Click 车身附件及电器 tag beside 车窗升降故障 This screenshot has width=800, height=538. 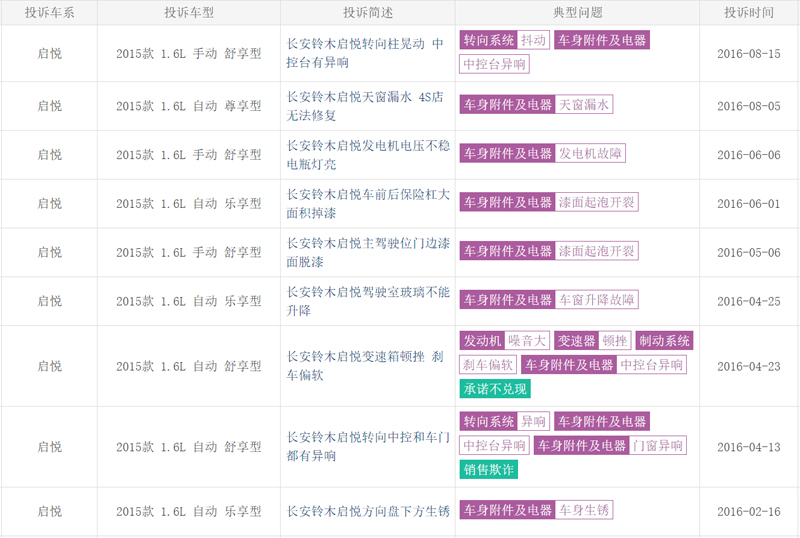[508, 300]
